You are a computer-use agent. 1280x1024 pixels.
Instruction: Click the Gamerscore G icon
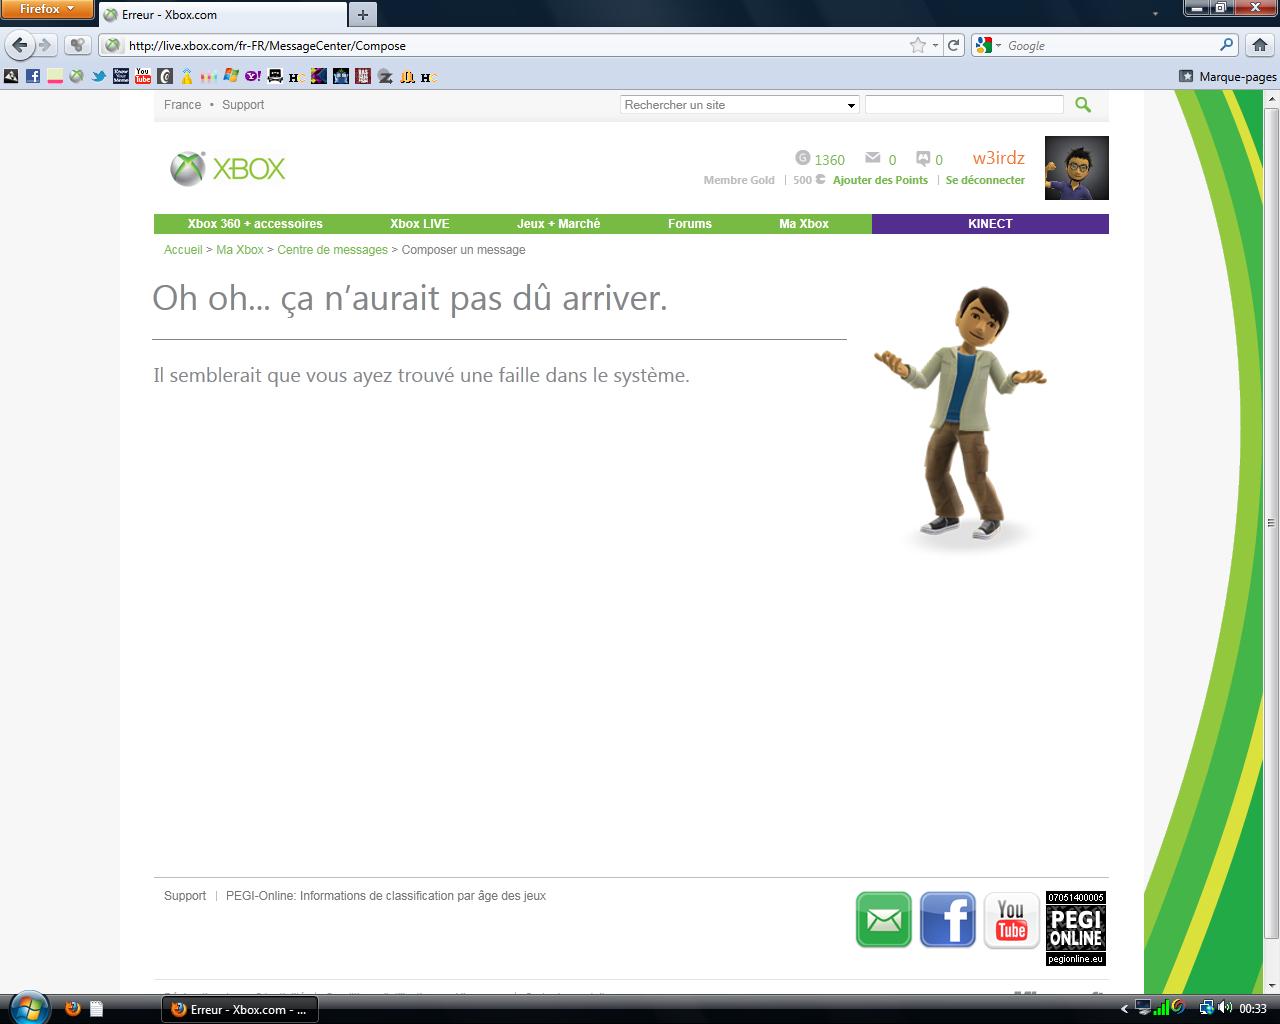(x=802, y=158)
